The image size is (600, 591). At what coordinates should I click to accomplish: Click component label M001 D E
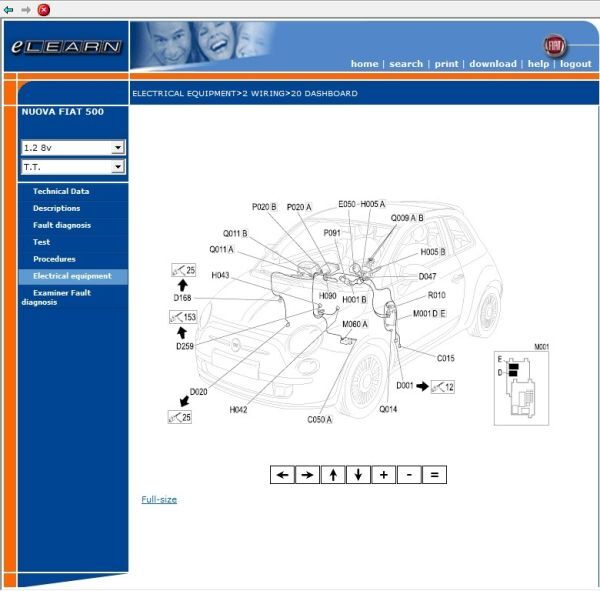(x=429, y=314)
